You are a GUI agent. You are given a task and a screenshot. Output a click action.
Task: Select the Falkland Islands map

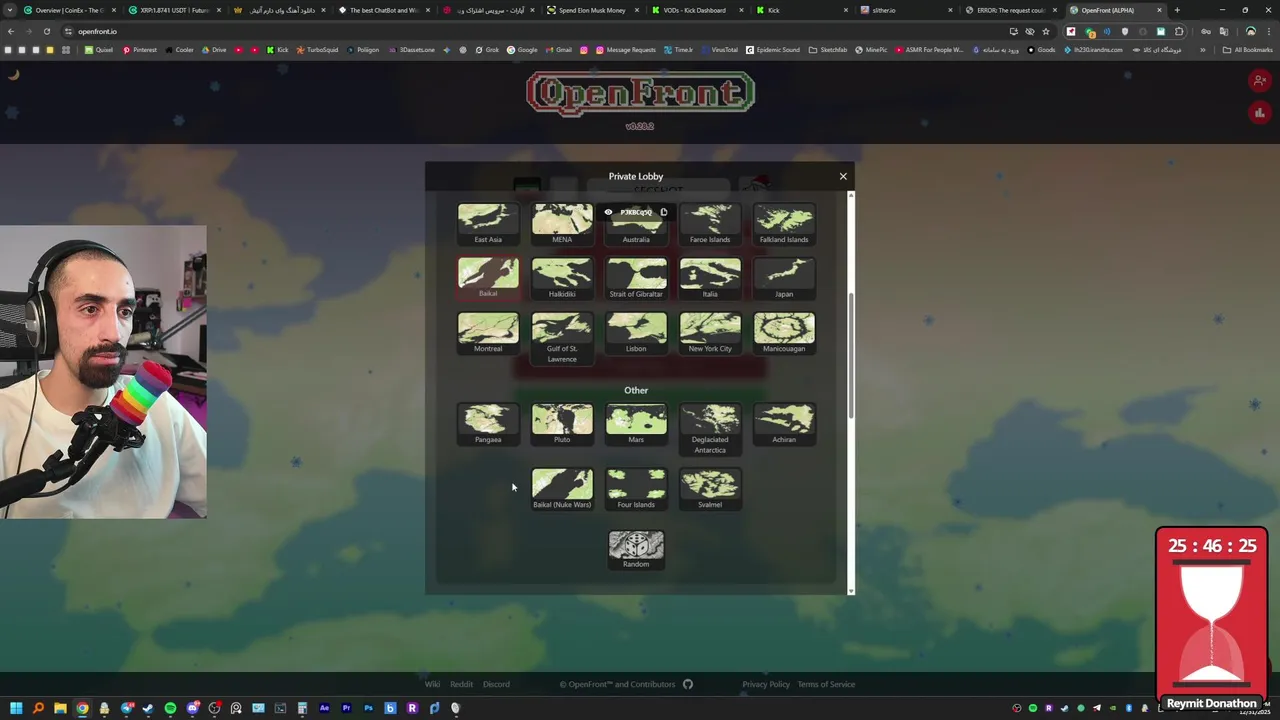click(784, 224)
